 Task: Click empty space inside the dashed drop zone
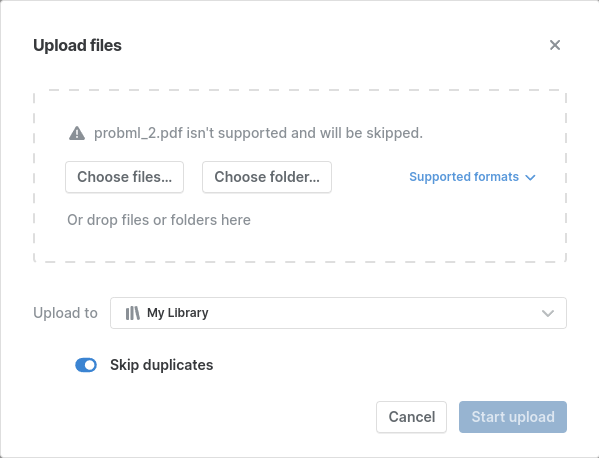click(x=420, y=225)
